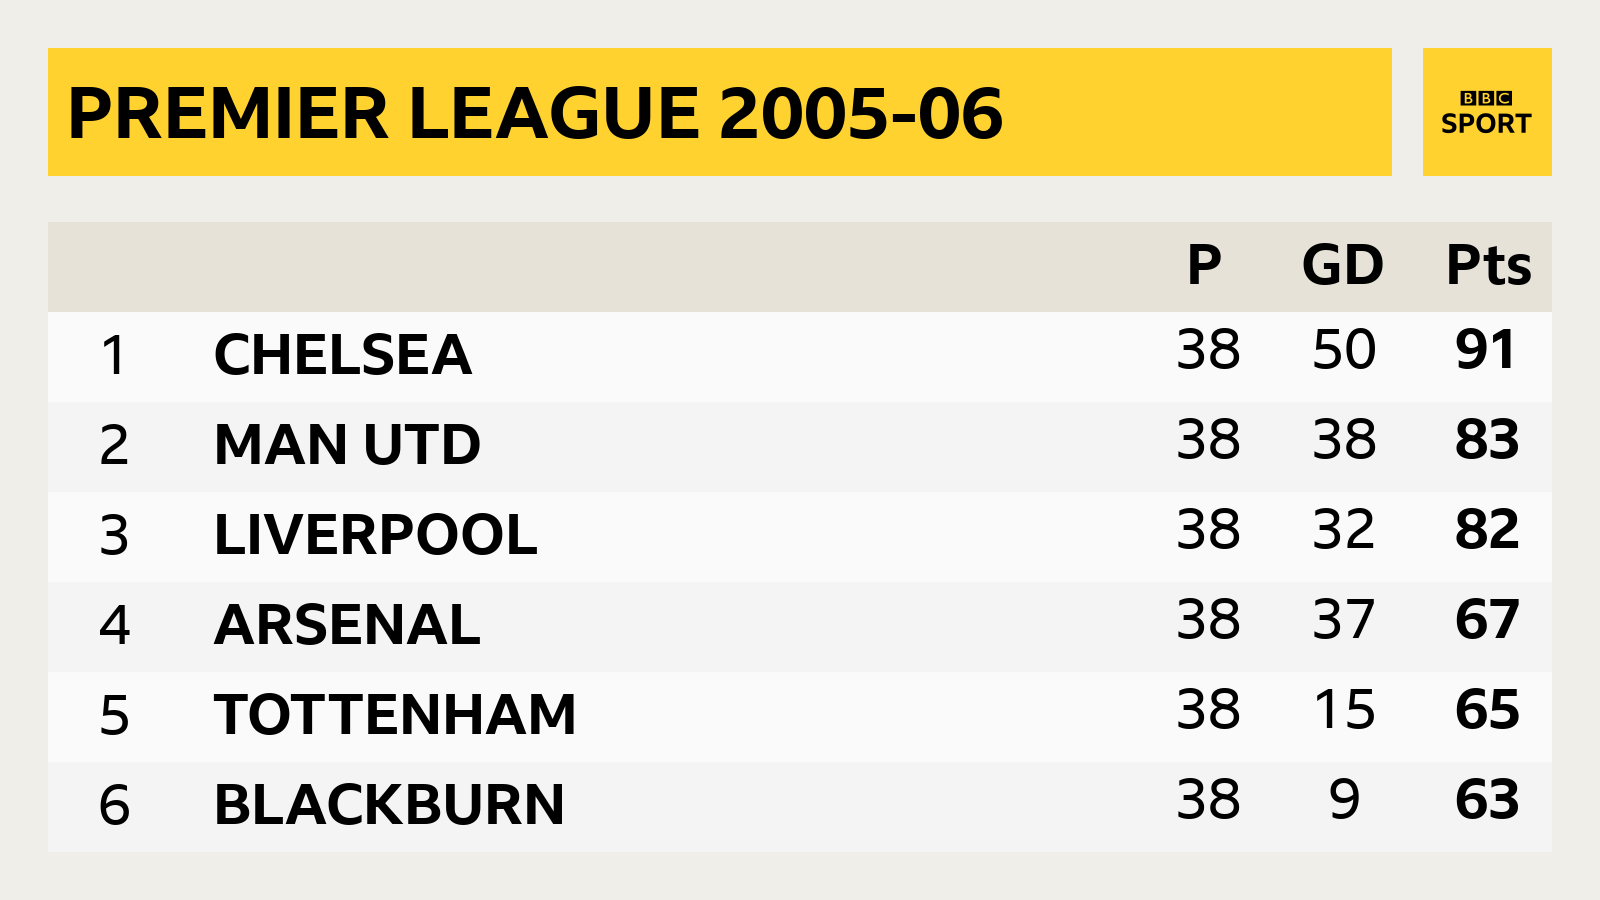Choose the Arsenal team name
The width and height of the screenshot is (1600, 900).
click(347, 625)
